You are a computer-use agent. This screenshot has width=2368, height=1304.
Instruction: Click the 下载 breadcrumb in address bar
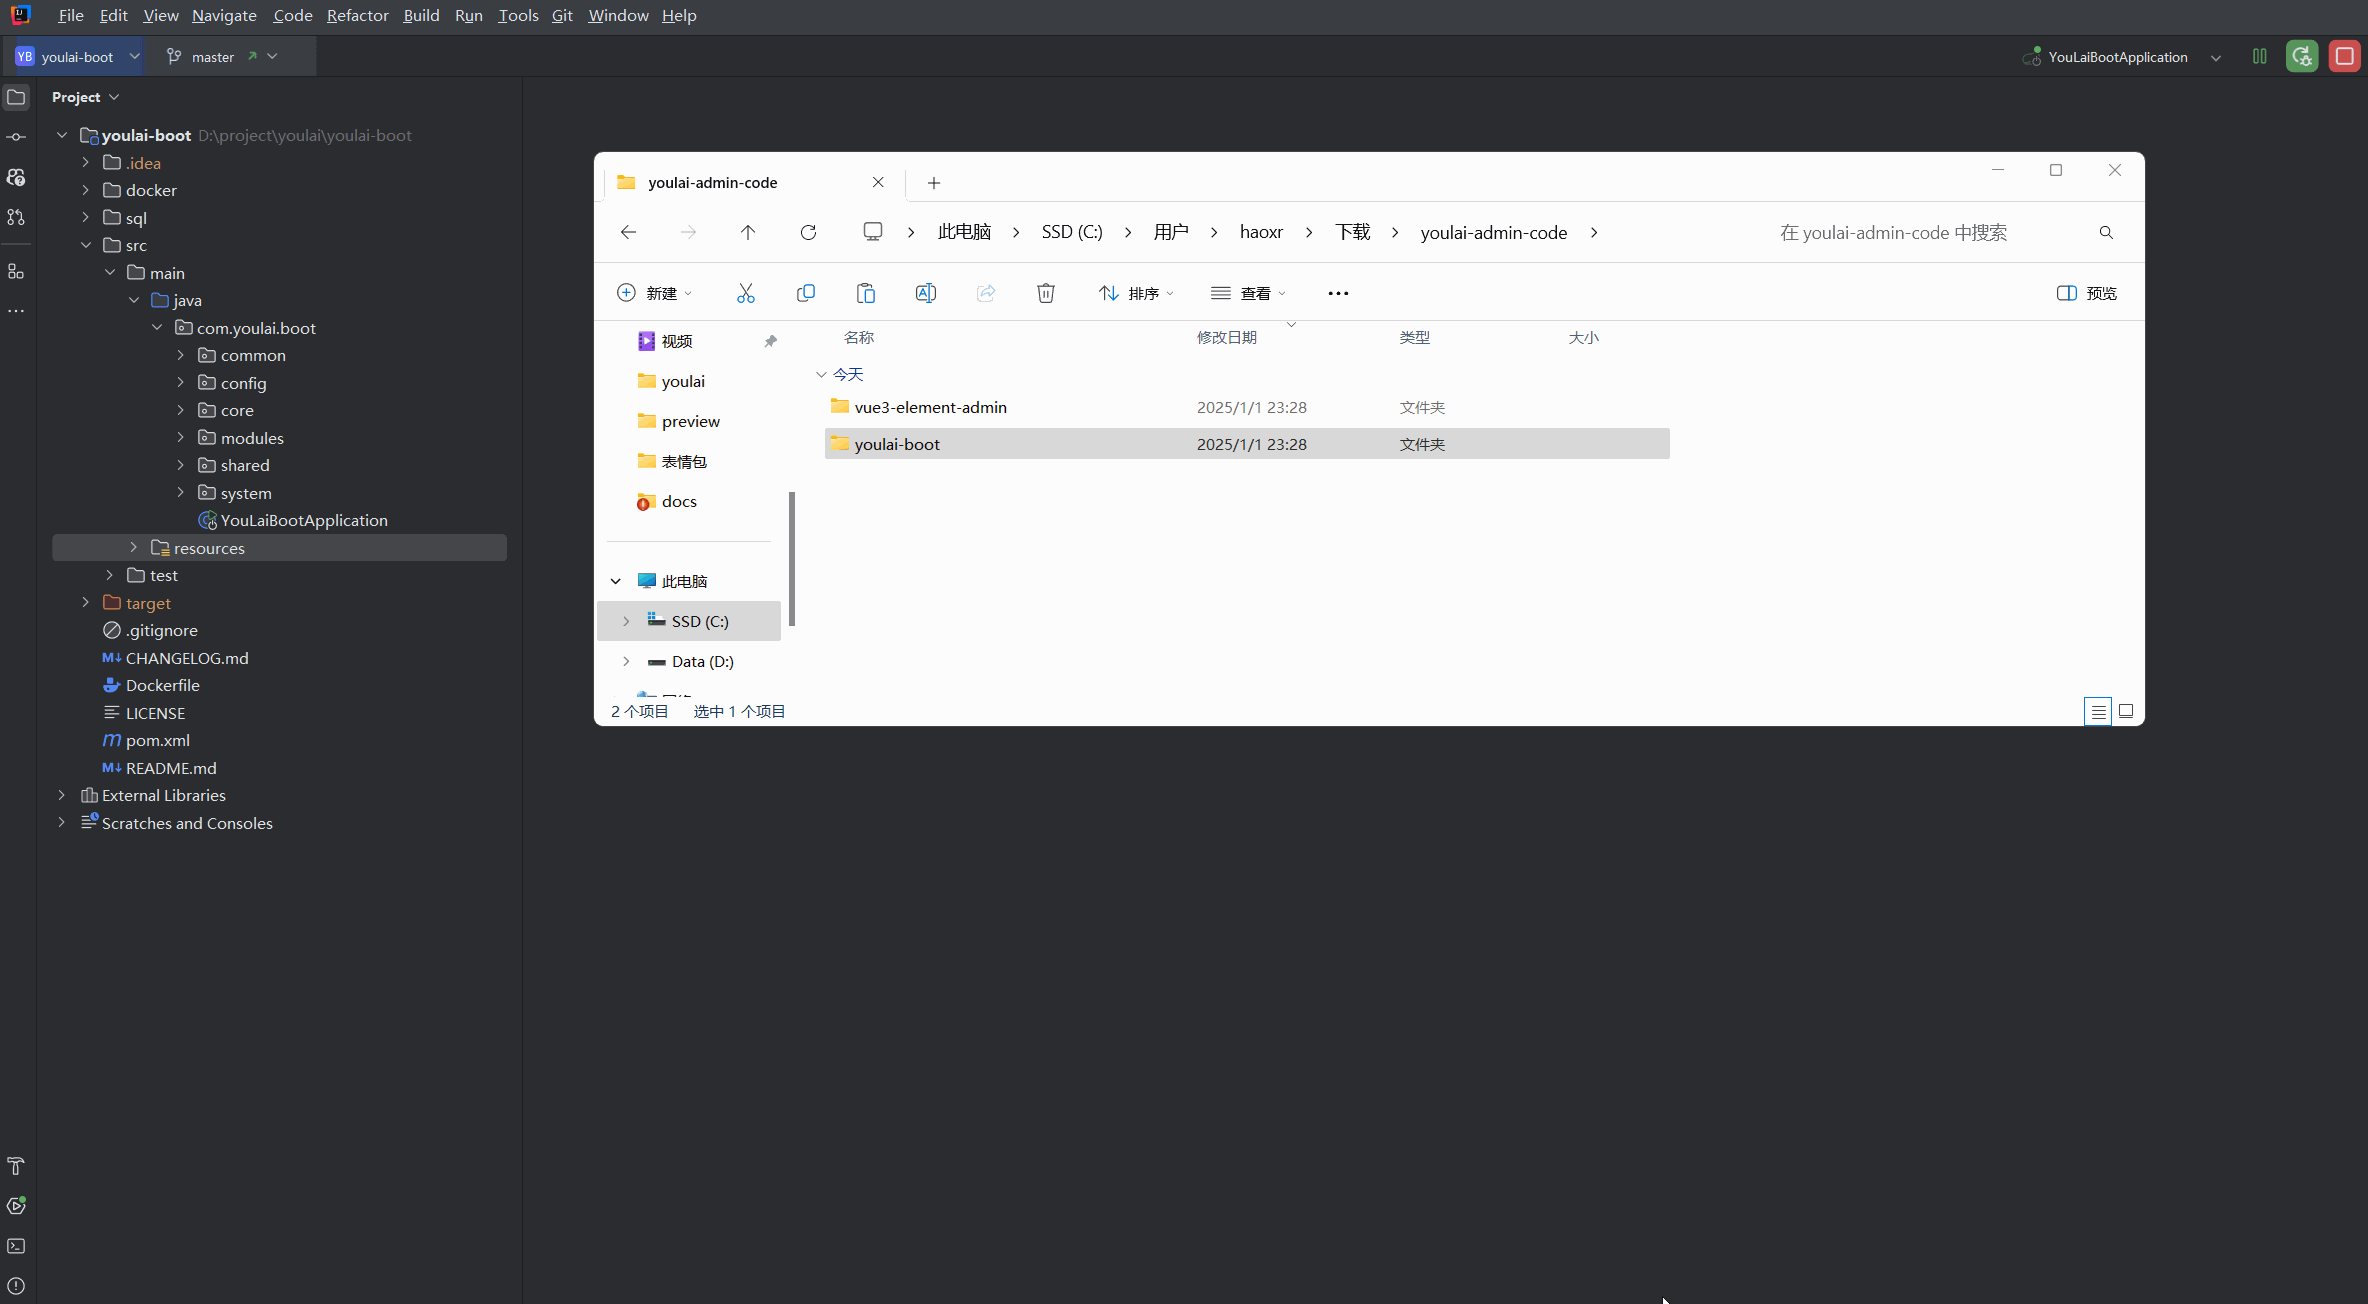[1352, 232]
